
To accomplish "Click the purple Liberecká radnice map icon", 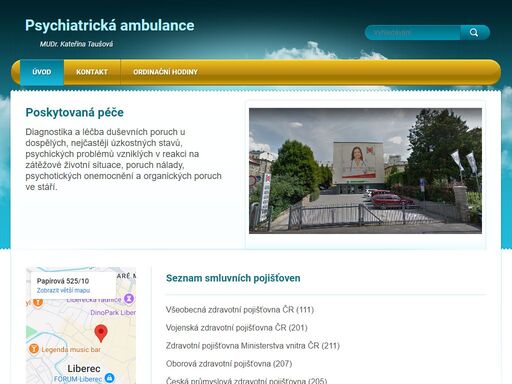I will 129,298.
